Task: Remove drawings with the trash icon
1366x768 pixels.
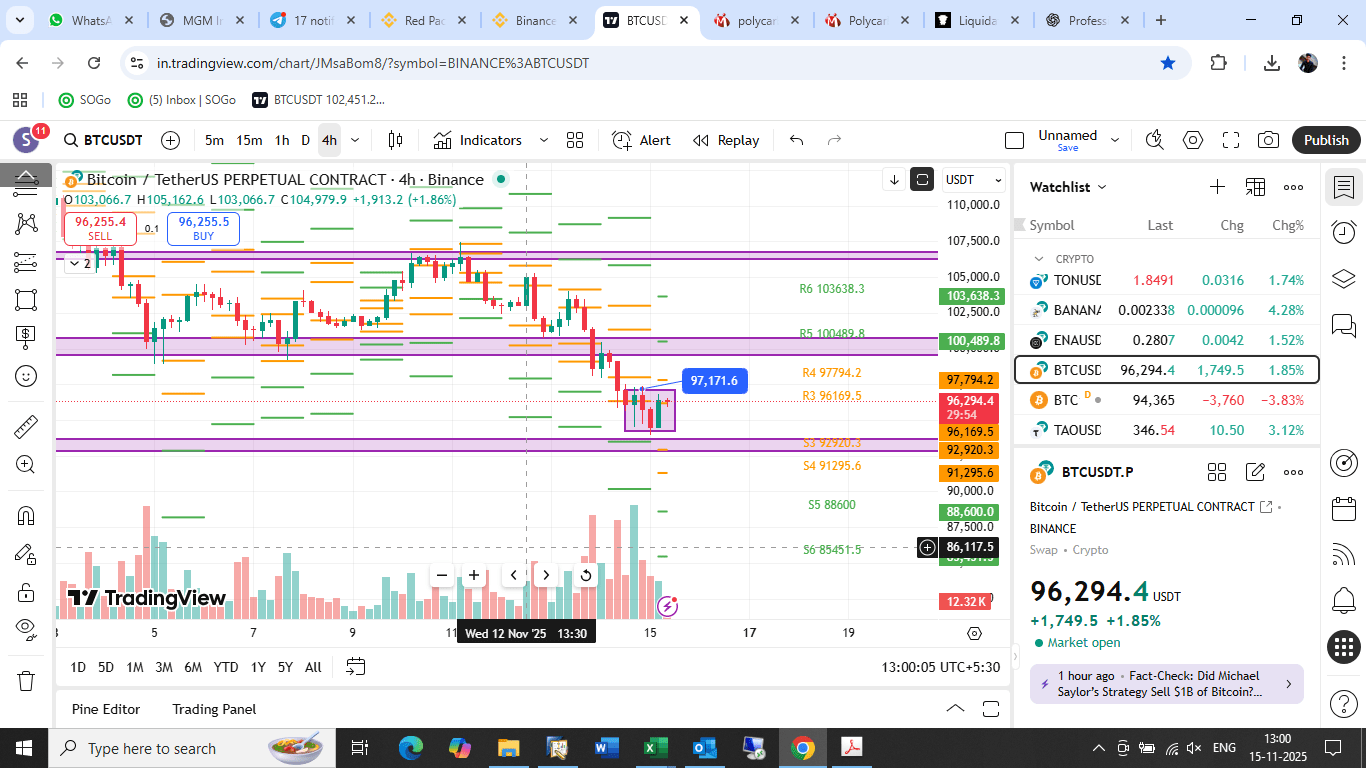Action: [x=26, y=681]
